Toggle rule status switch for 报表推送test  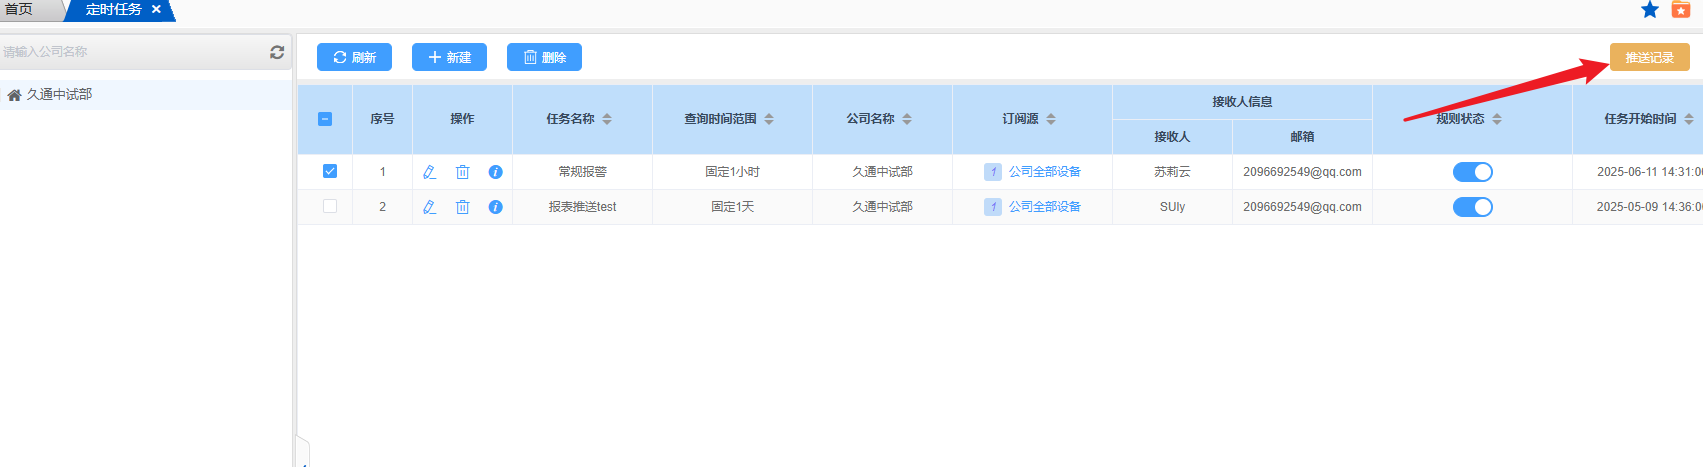point(1472,207)
